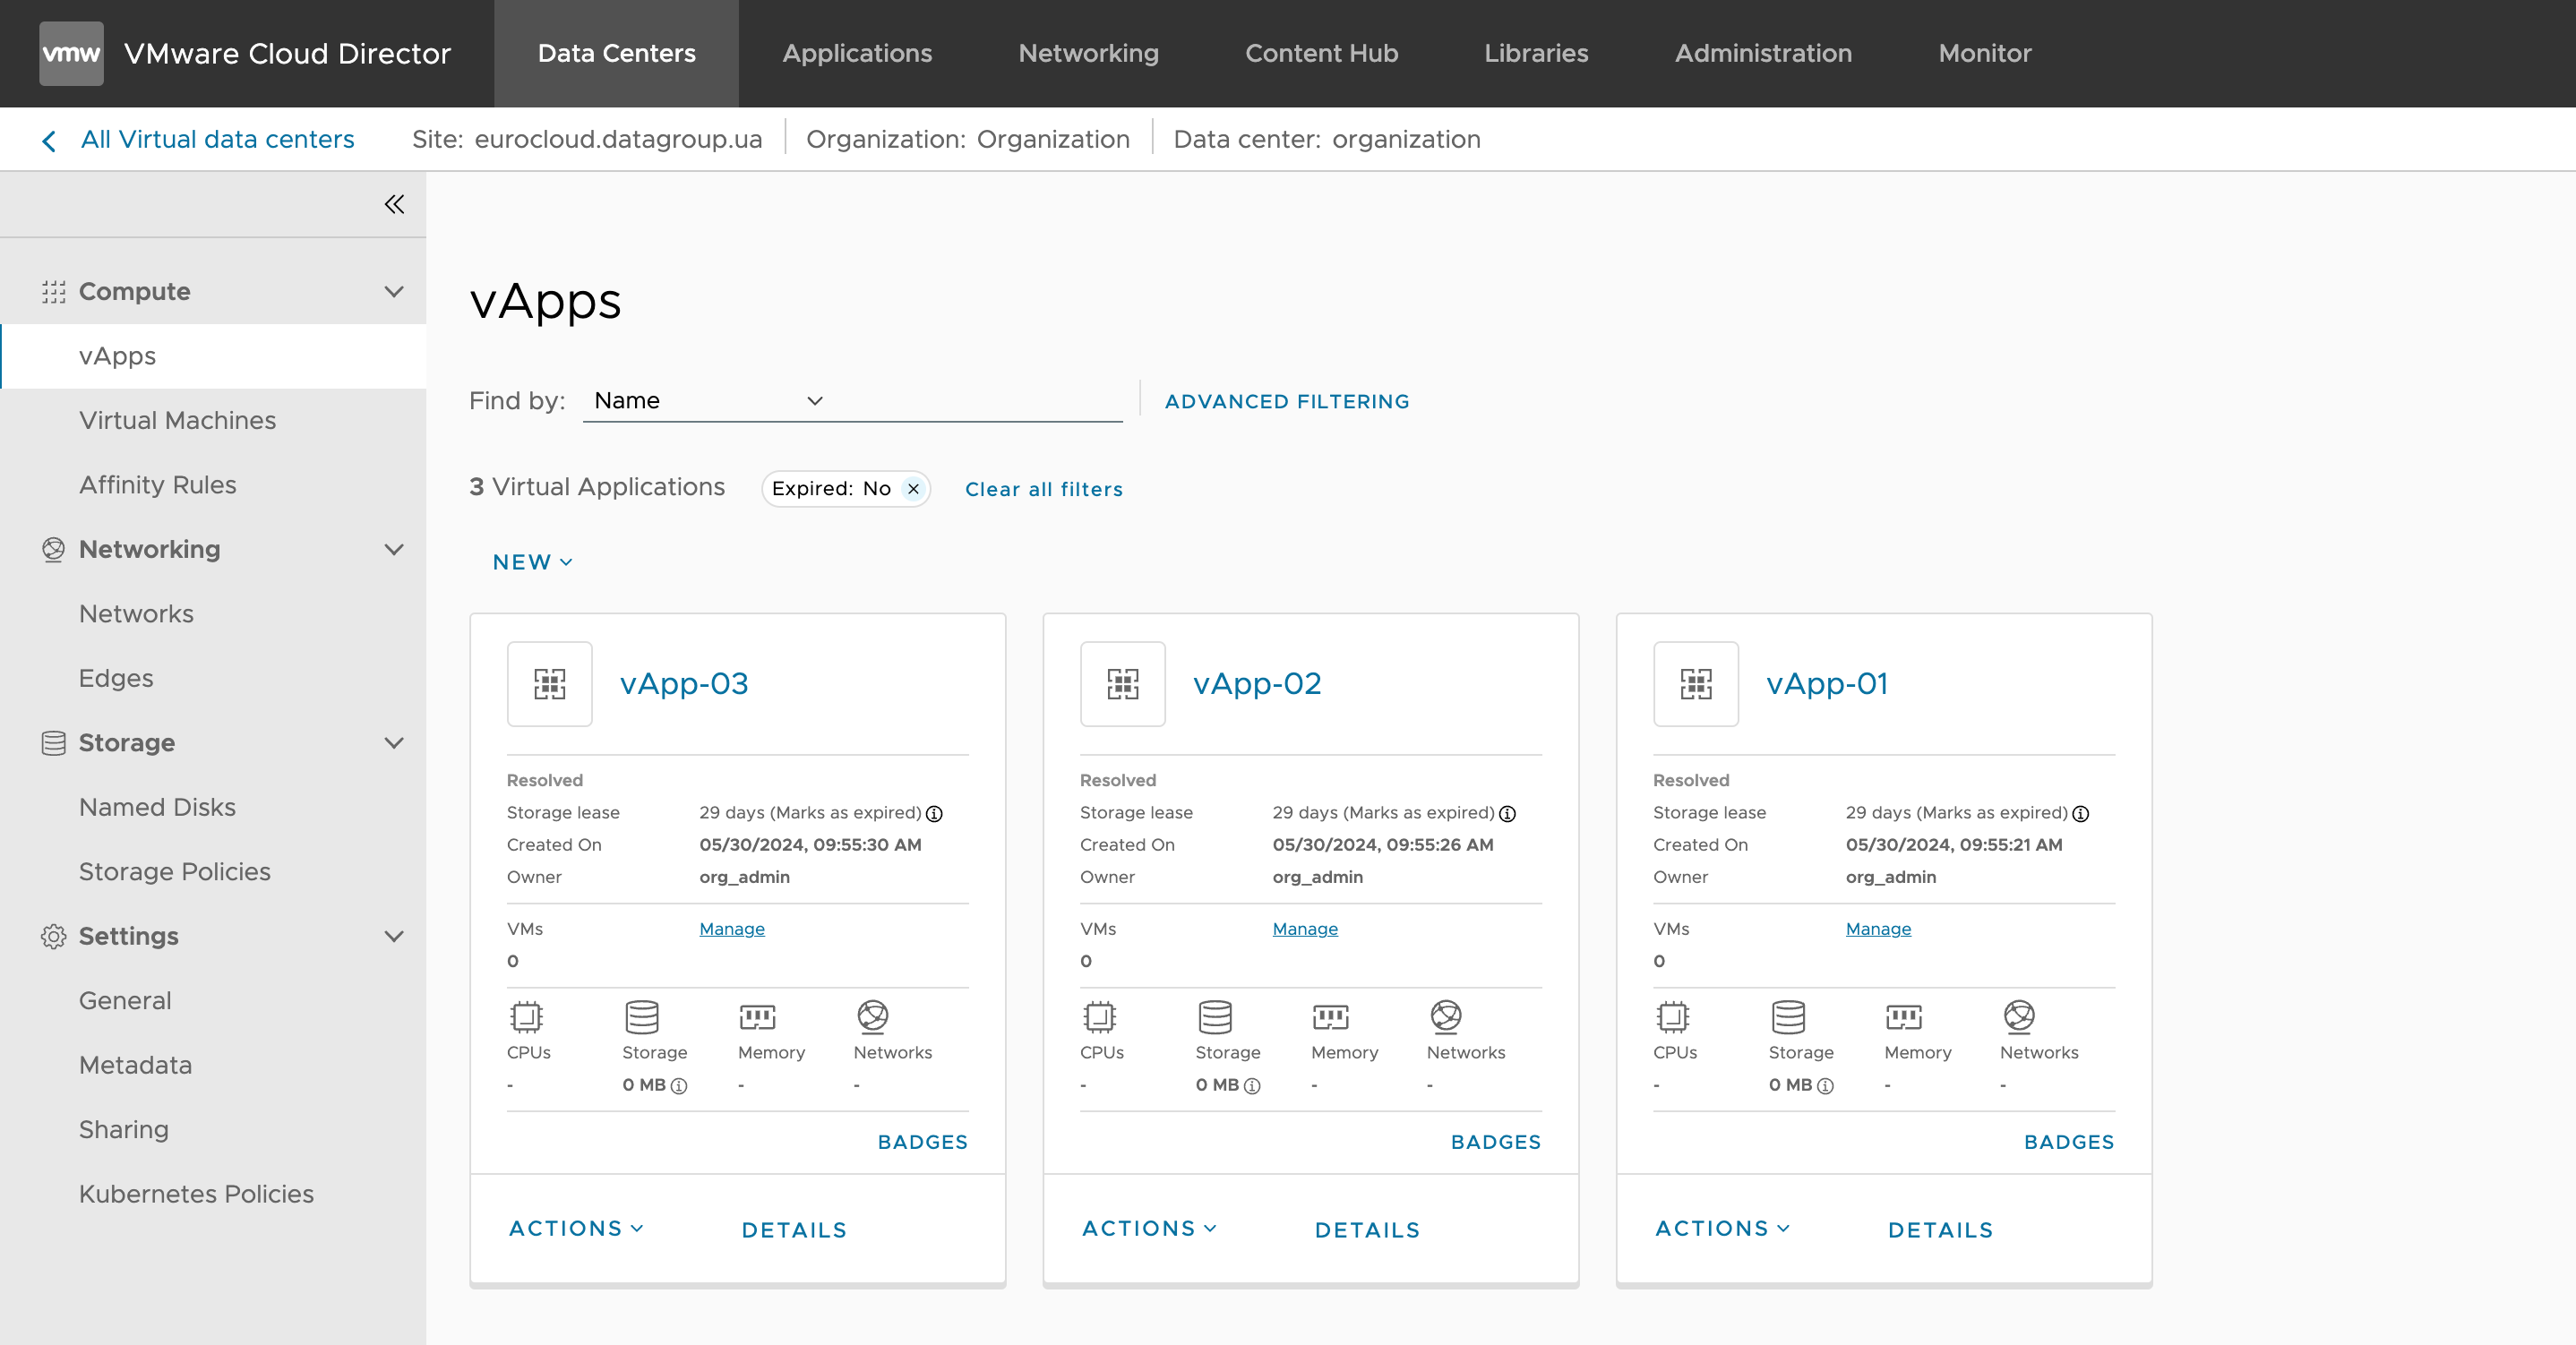Open the Monitor tab

[1985, 53]
